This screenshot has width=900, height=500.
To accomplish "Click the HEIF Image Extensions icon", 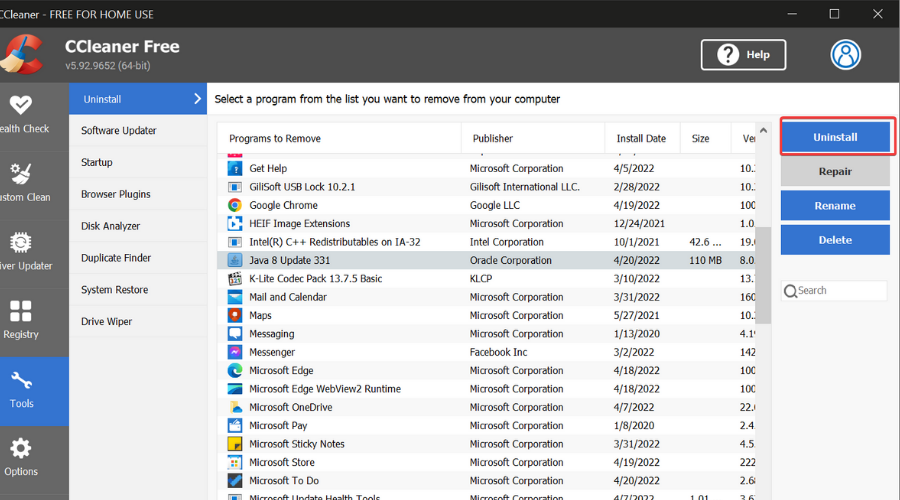I will (x=235, y=223).
